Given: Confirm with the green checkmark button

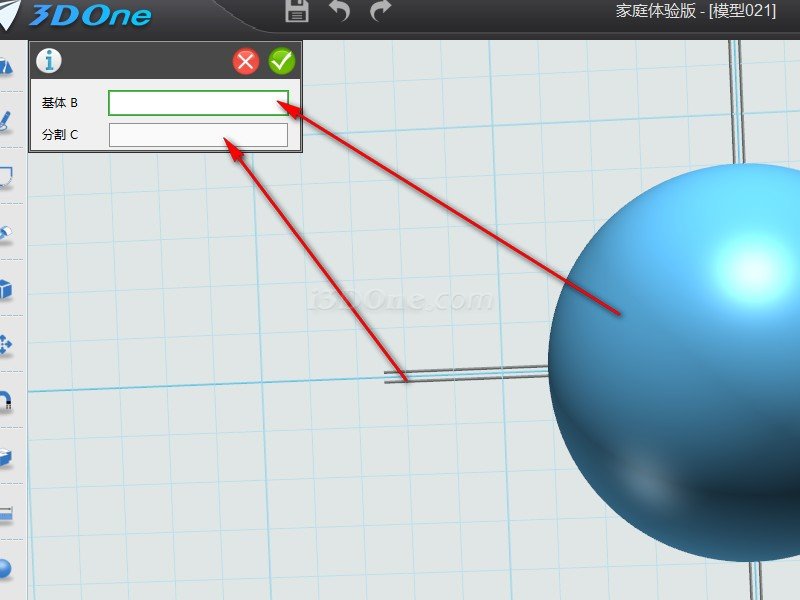Looking at the screenshot, I should click(282, 62).
